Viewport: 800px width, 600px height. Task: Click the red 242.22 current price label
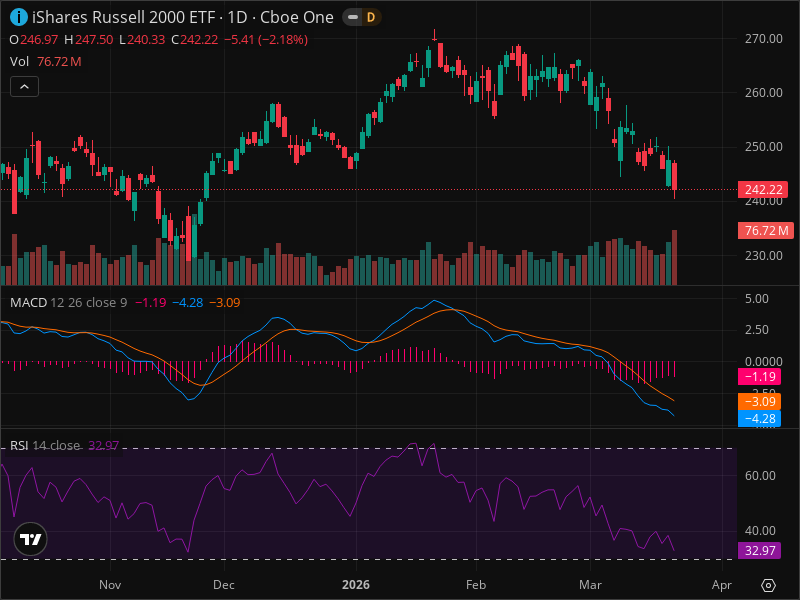[x=763, y=190]
